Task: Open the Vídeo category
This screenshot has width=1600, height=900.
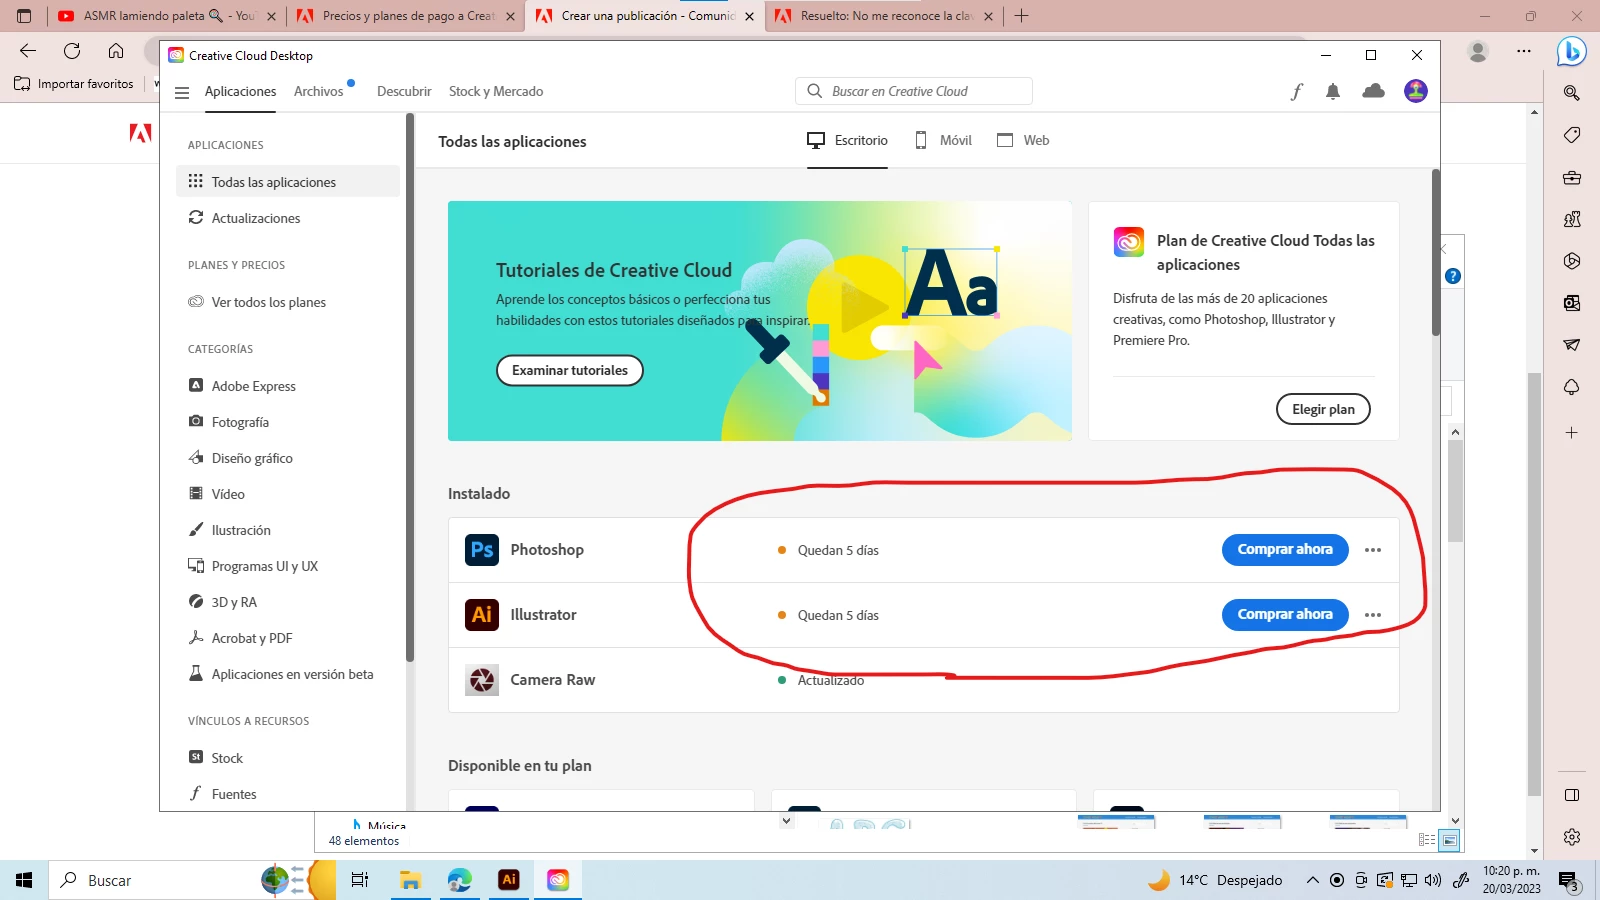Action: pos(288,494)
